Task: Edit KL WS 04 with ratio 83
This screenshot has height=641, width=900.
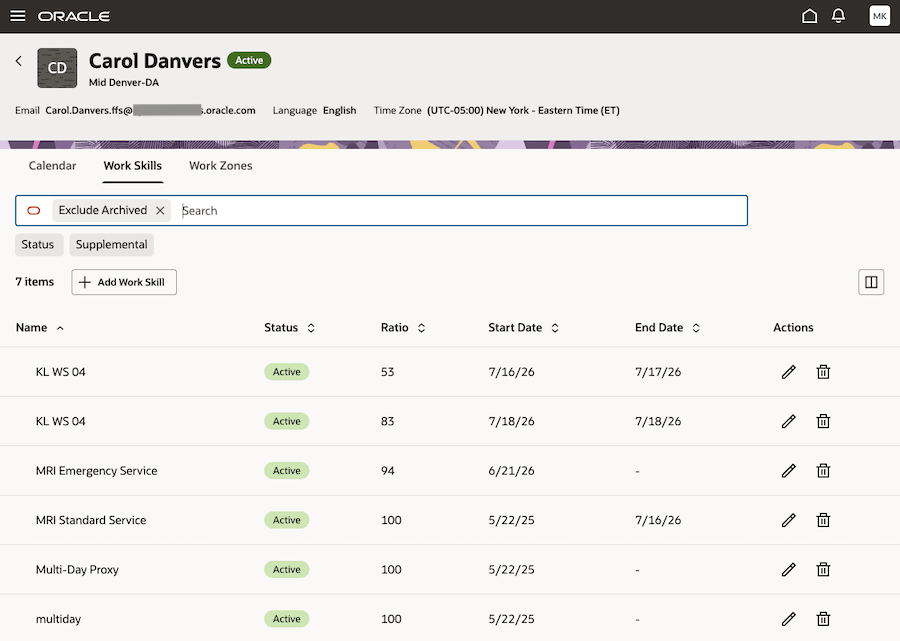Action: [789, 421]
